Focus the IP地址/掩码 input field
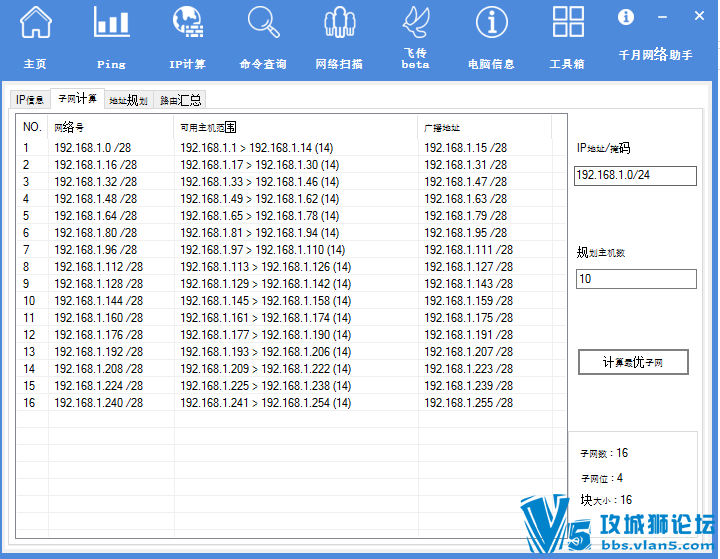The image size is (720, 559). click(x=635, y=175)
